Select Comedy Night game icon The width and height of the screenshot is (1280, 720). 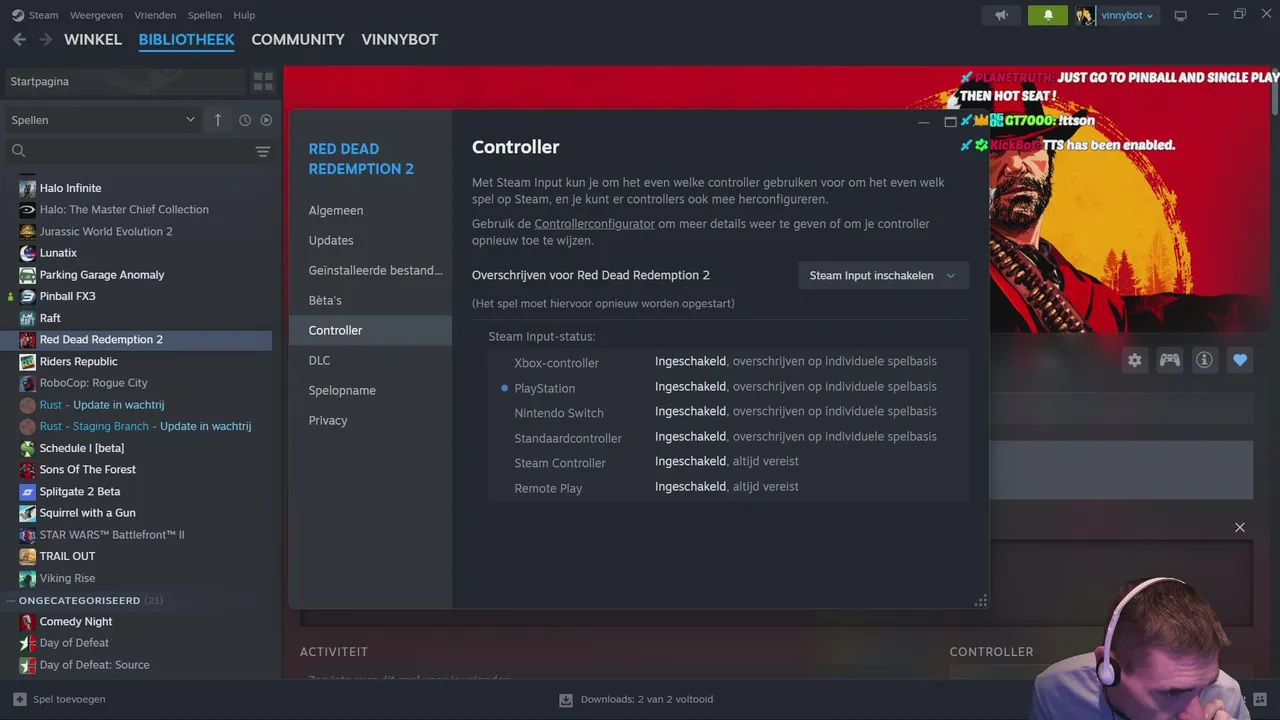(27, 621)
